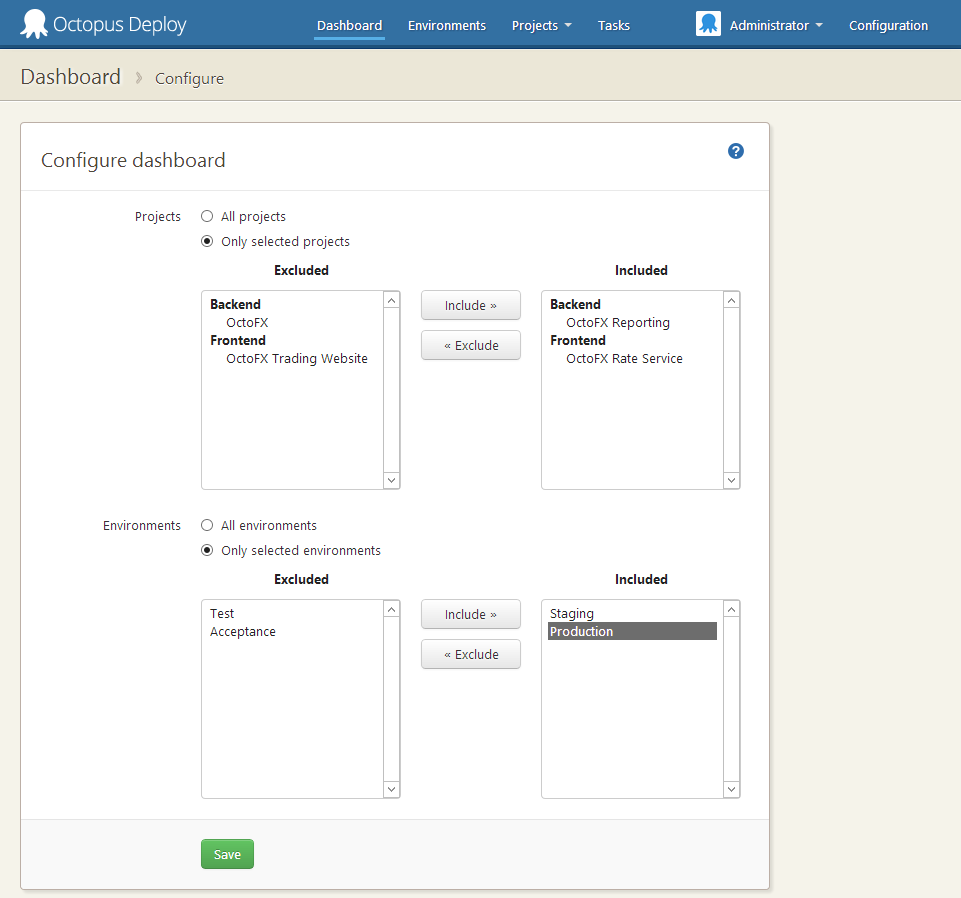Screen dimensions: 961x898
Task: Open the Tasks page
Action: [x=613, y=25]
